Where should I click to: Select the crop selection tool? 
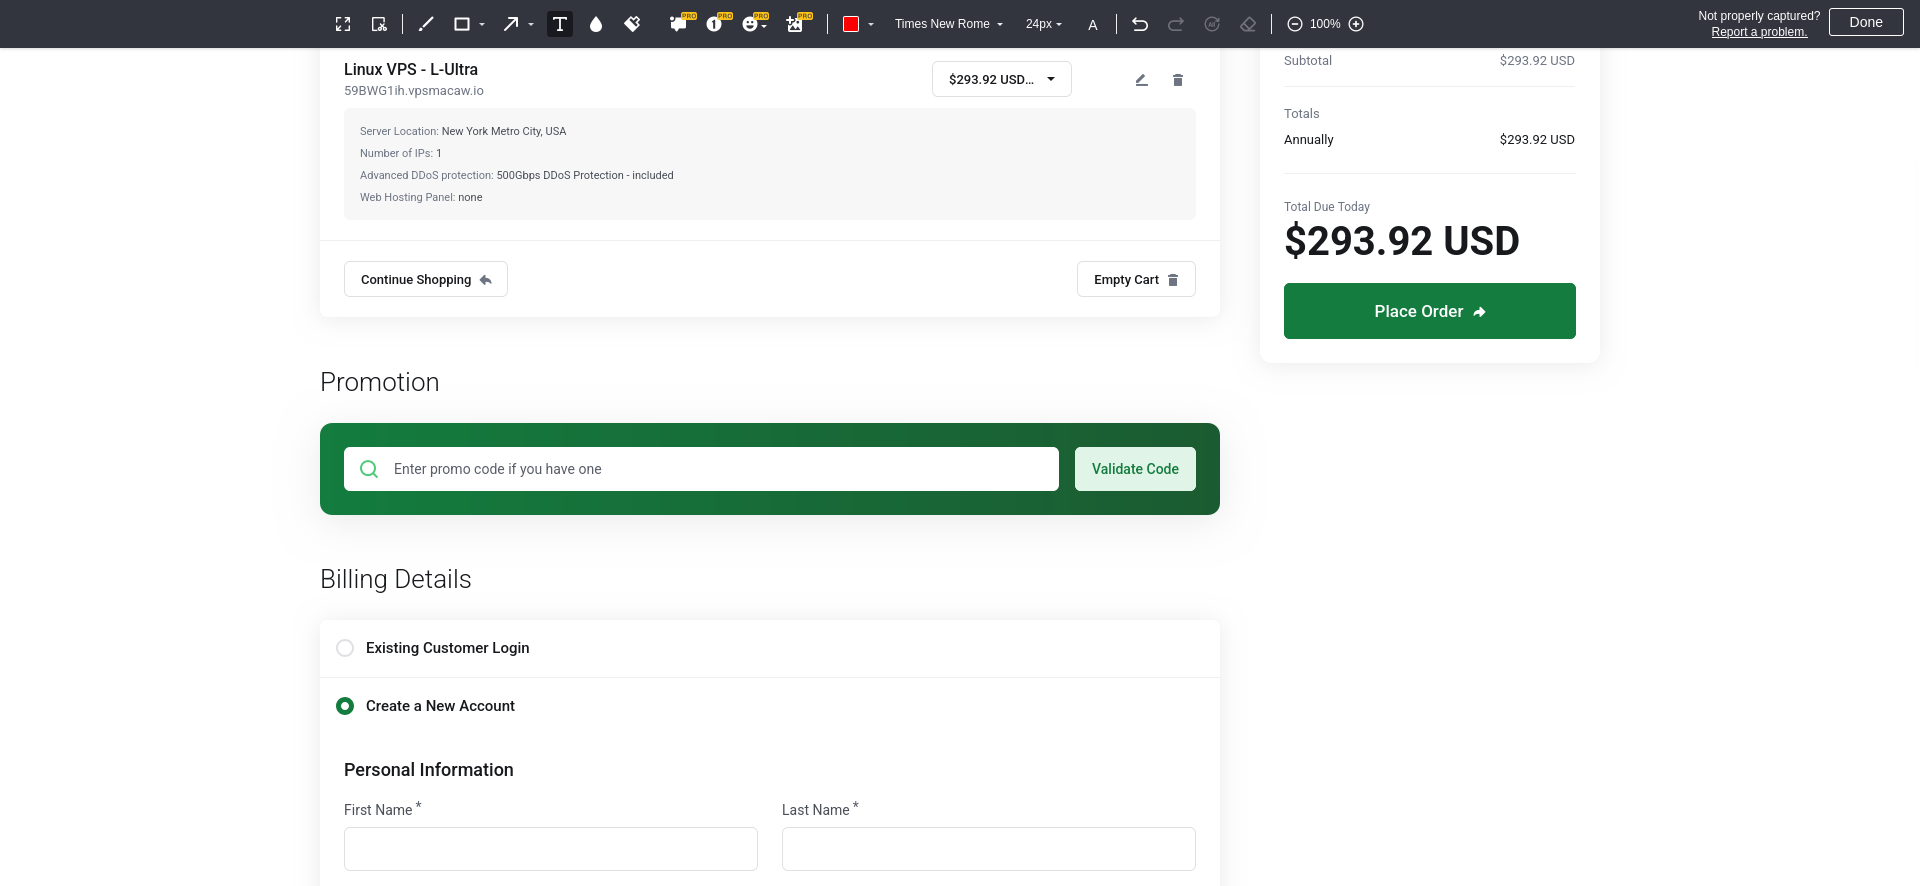coord(379,24)
